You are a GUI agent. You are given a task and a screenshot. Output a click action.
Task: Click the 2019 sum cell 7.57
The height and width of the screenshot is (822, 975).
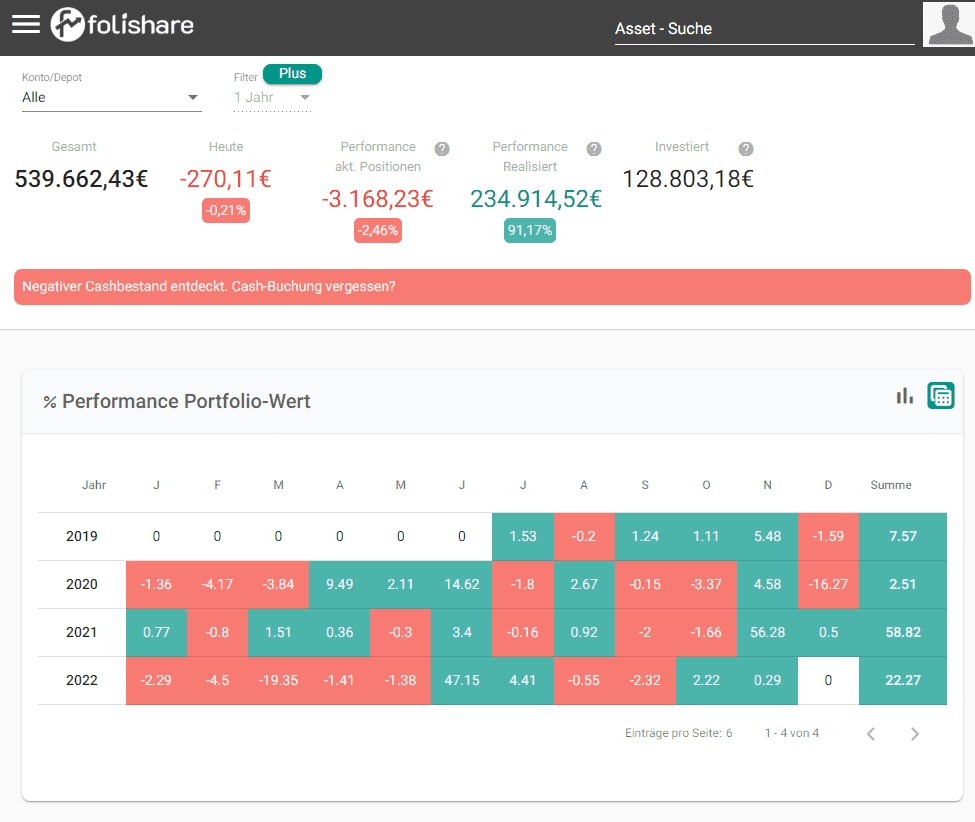click(903, 536)
